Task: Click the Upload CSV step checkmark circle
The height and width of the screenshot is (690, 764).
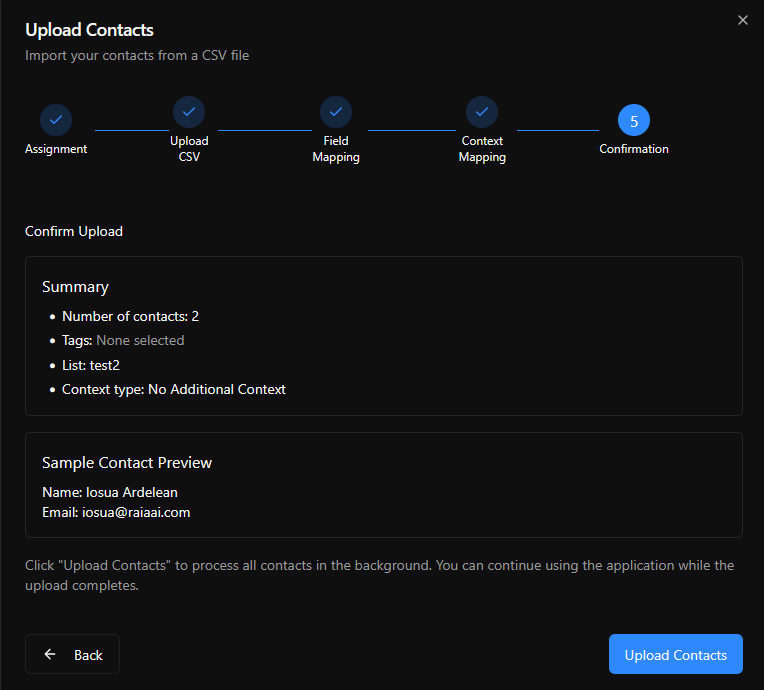Action: 189,112
